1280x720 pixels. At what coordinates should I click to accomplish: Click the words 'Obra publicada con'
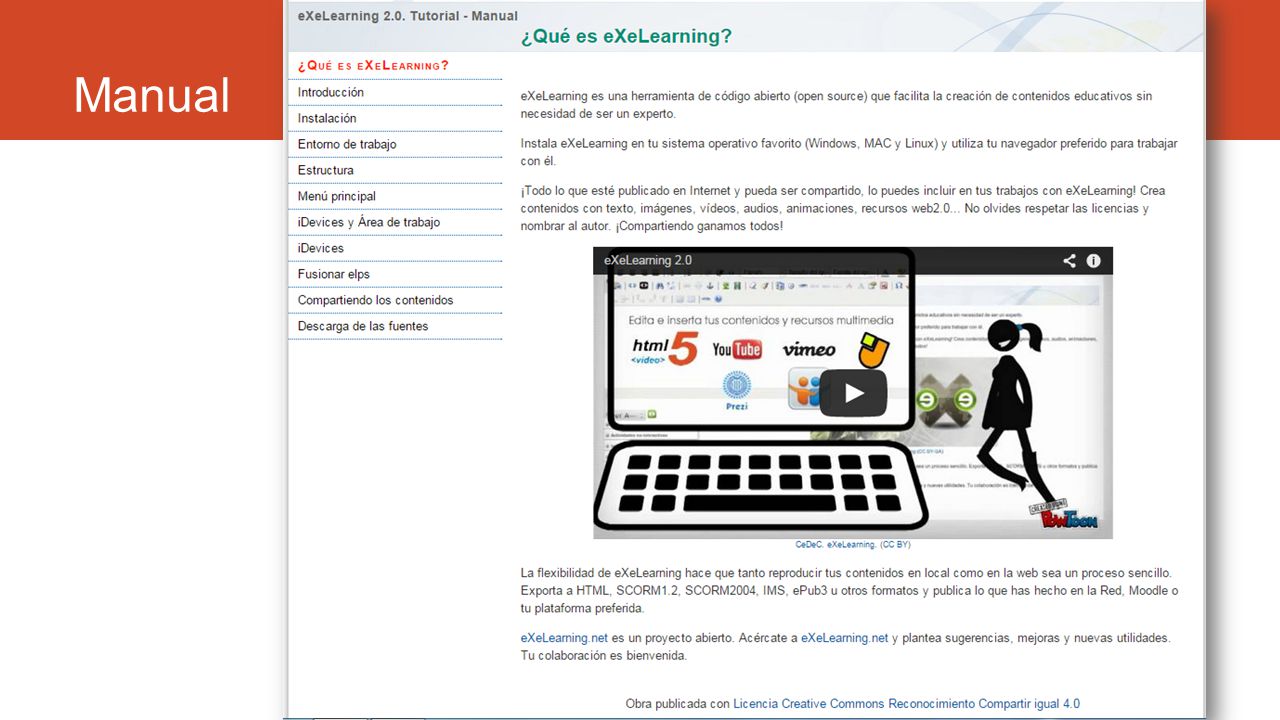678,704
